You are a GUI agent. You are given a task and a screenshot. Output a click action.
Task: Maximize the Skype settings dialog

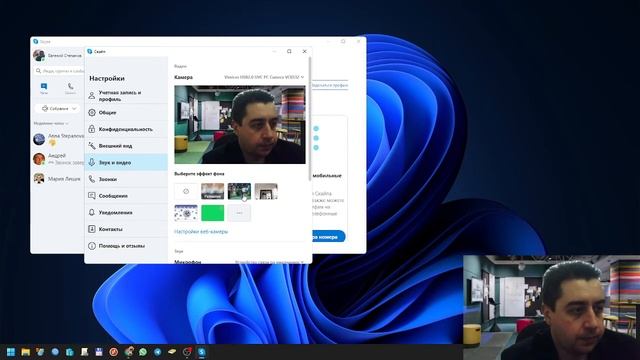pyautogui.click(x=289, y=51)
